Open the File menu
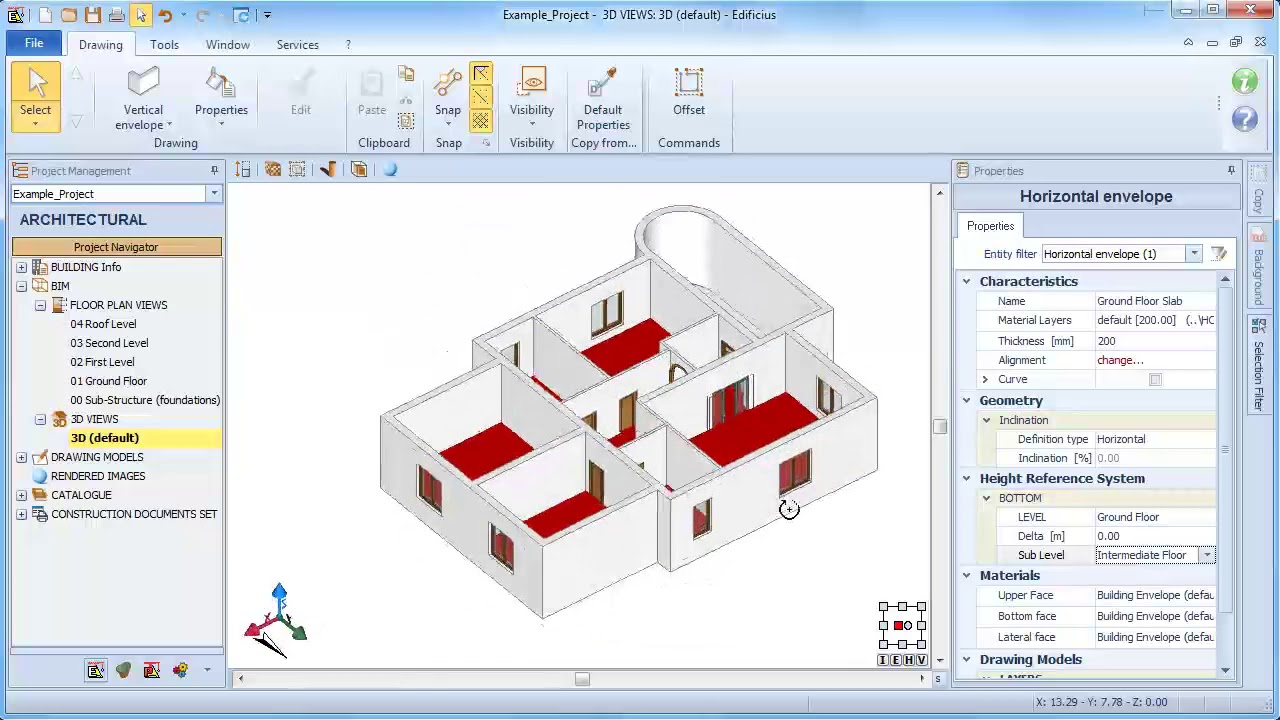Image resolution: width=1280 pixels, height=720 pixels. (34, 44)
